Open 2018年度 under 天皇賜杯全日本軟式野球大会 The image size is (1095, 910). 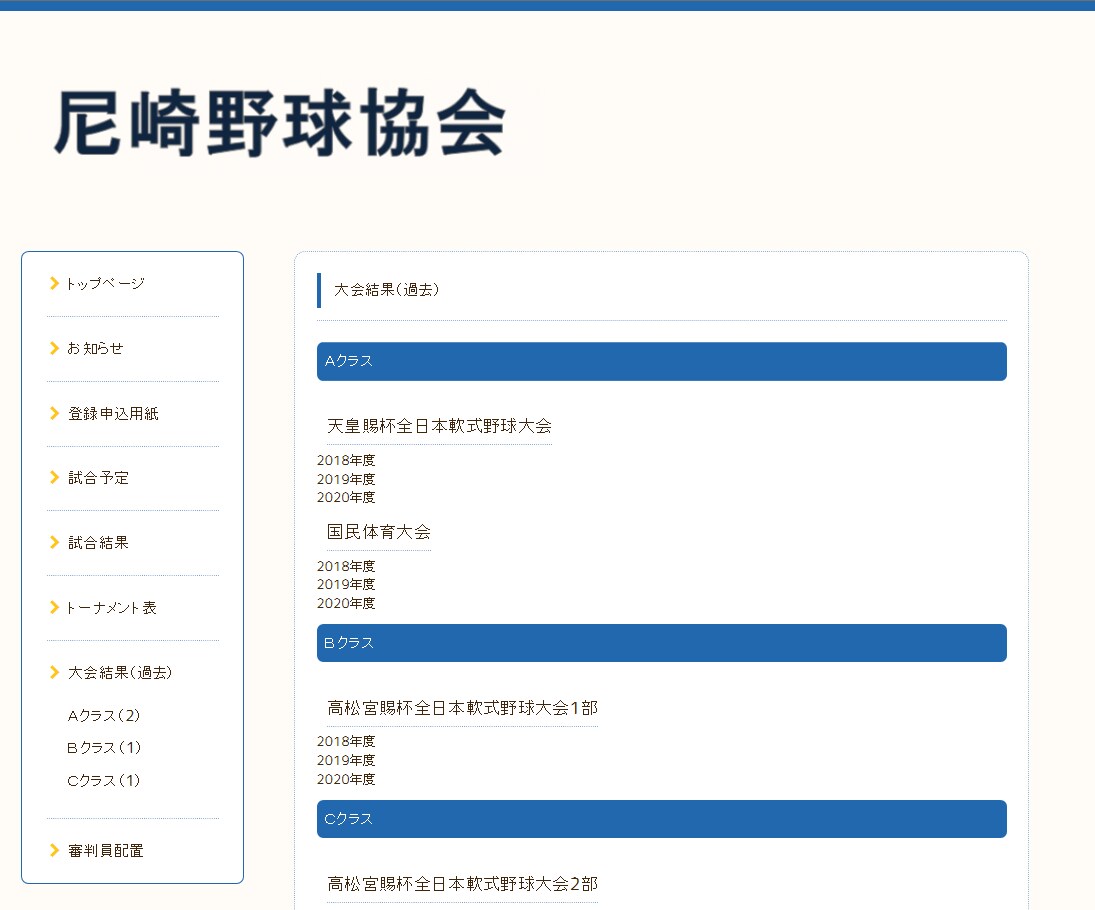346,460
